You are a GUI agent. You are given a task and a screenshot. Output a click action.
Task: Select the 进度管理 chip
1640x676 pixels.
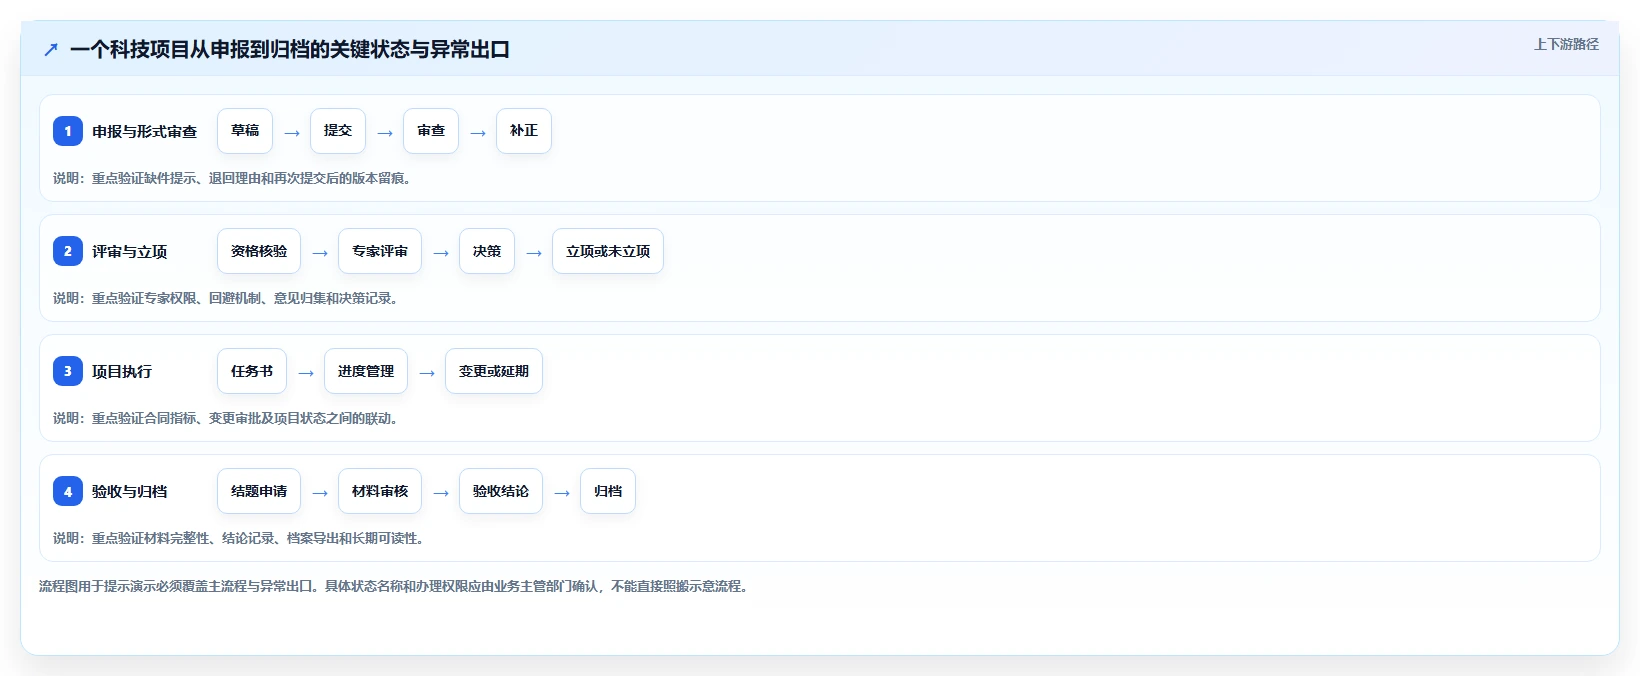coord(366,371)
